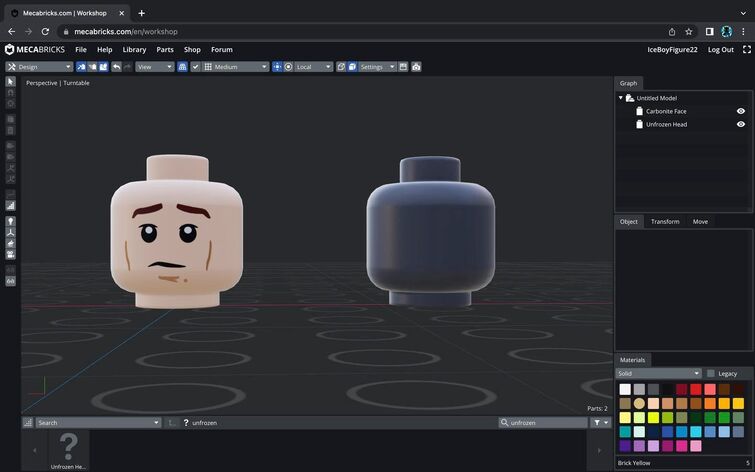Select the Carbonite Face tree item
The height and width of the screenshot is (472, 755).
(666, 111)
